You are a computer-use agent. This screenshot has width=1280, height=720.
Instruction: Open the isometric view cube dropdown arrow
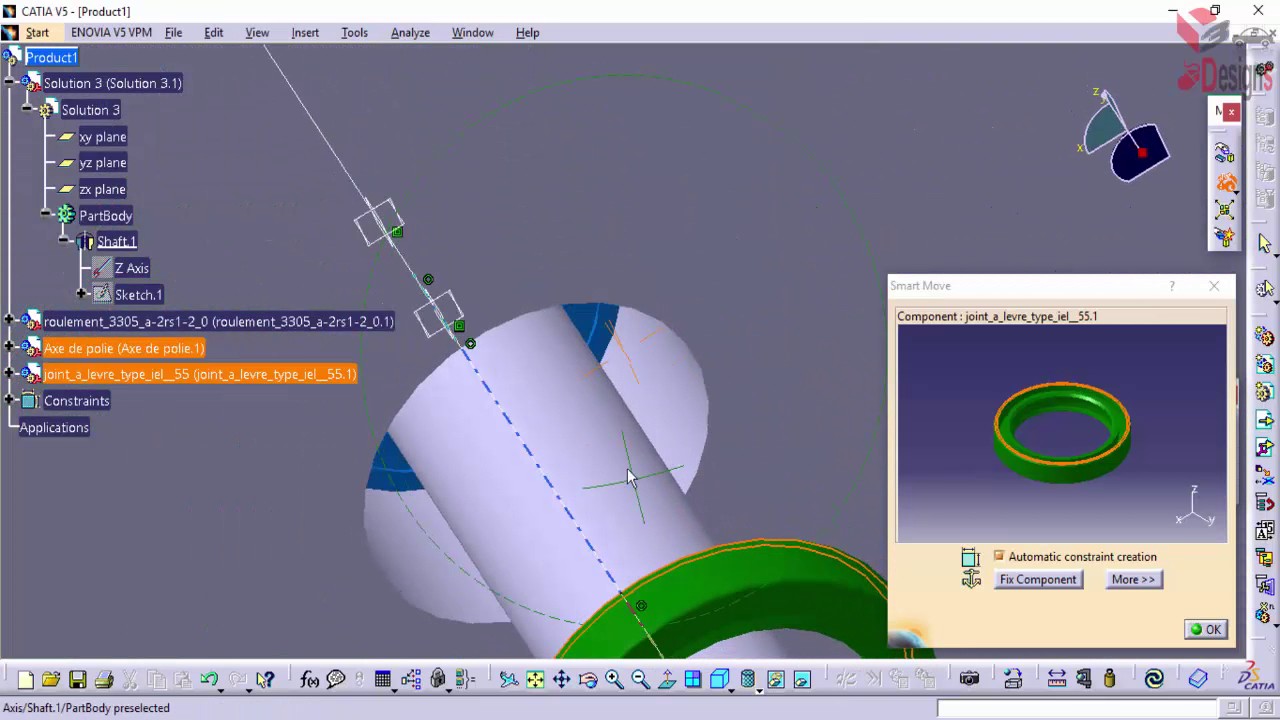tap(731, 691)
